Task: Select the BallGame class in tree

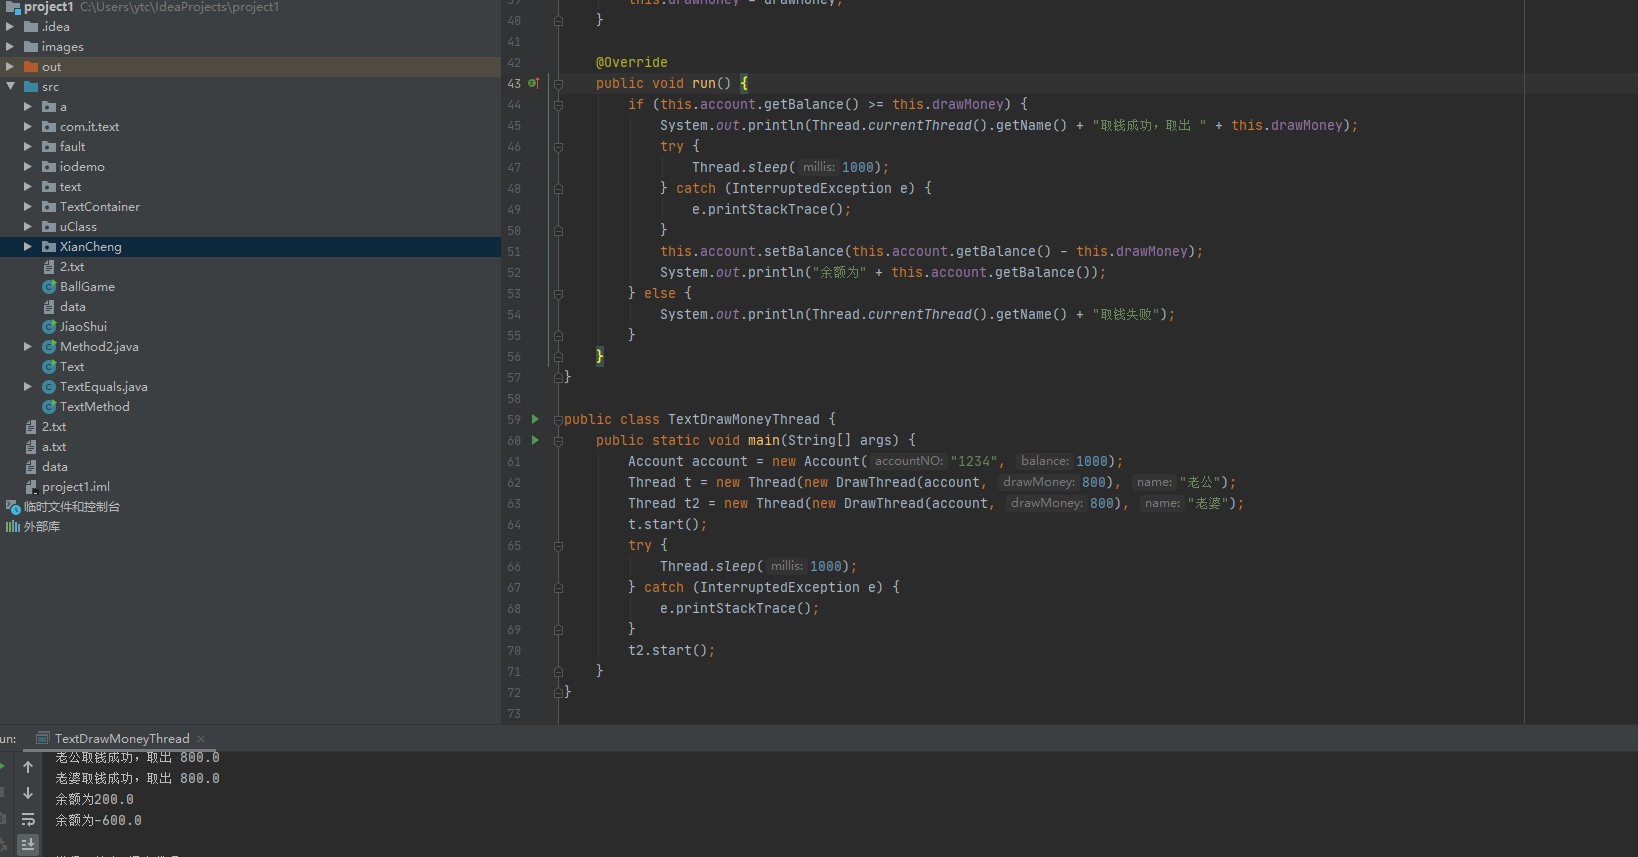Action: [x=87, y=287]
